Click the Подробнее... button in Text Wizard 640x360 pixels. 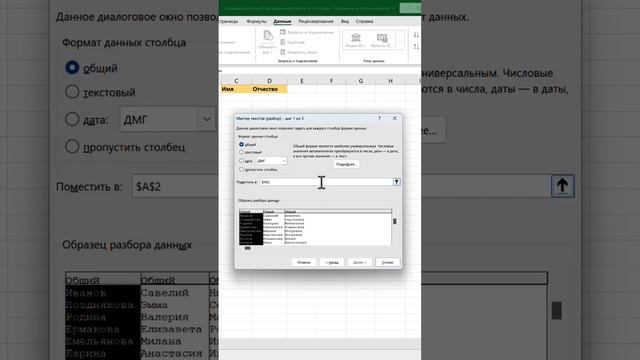346,164
